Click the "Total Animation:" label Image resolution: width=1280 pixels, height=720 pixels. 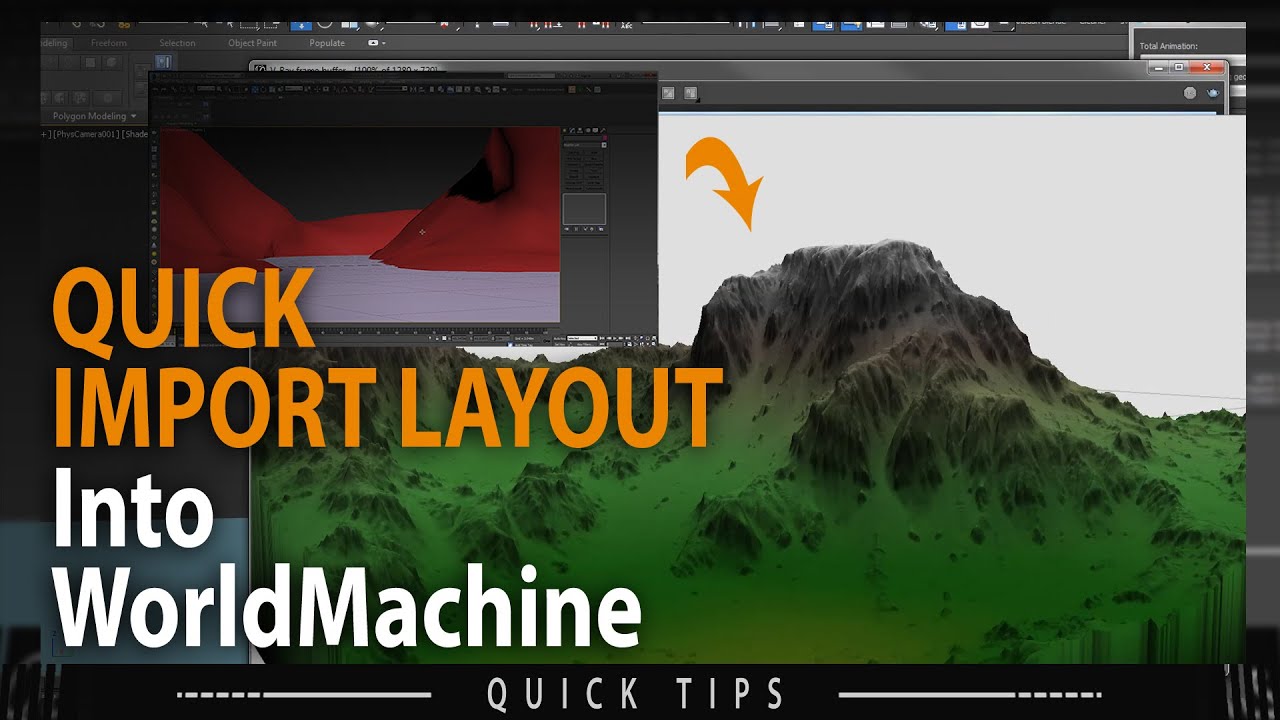(x=1168, y=46)
